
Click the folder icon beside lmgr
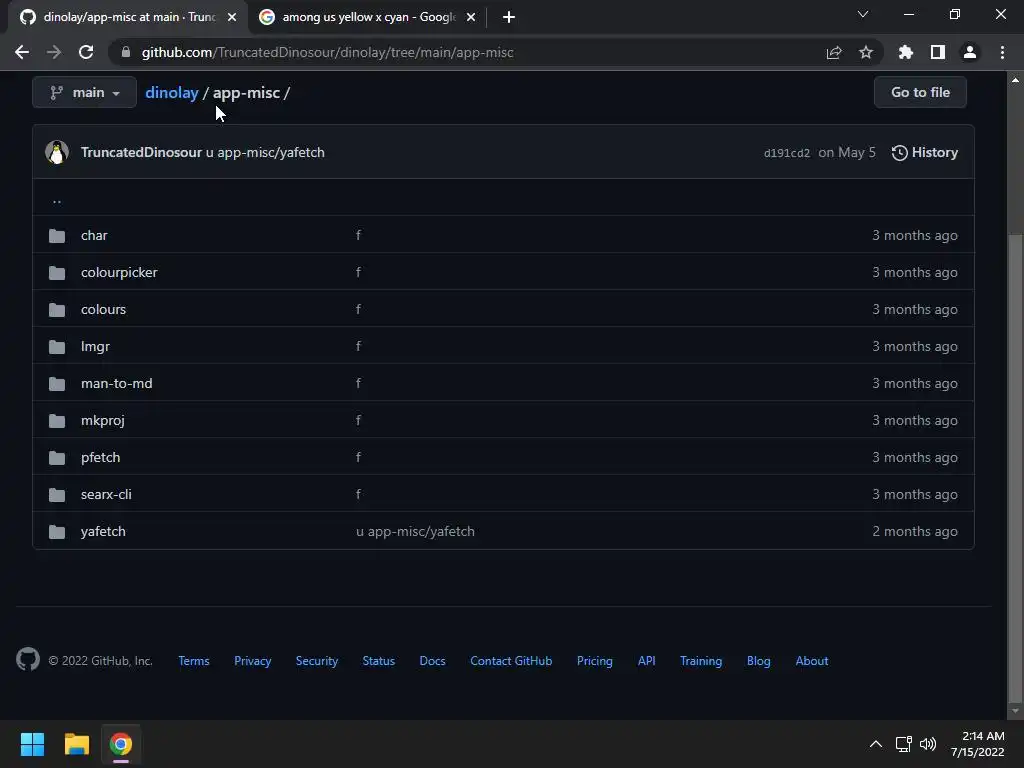(x=57, y=347)
